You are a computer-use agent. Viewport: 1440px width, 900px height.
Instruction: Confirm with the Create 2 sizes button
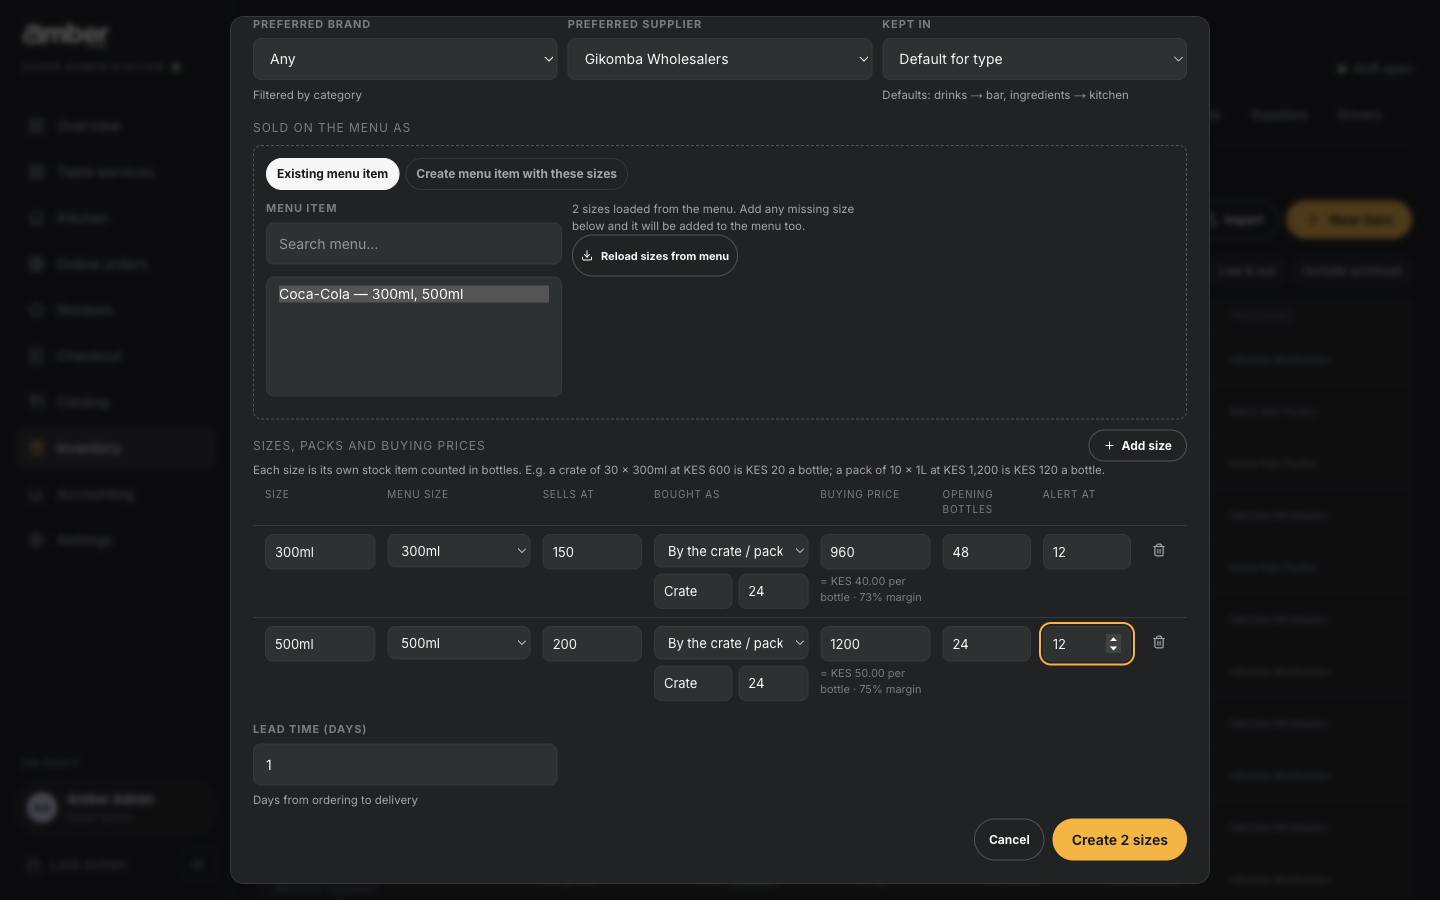pos(1119,840)
